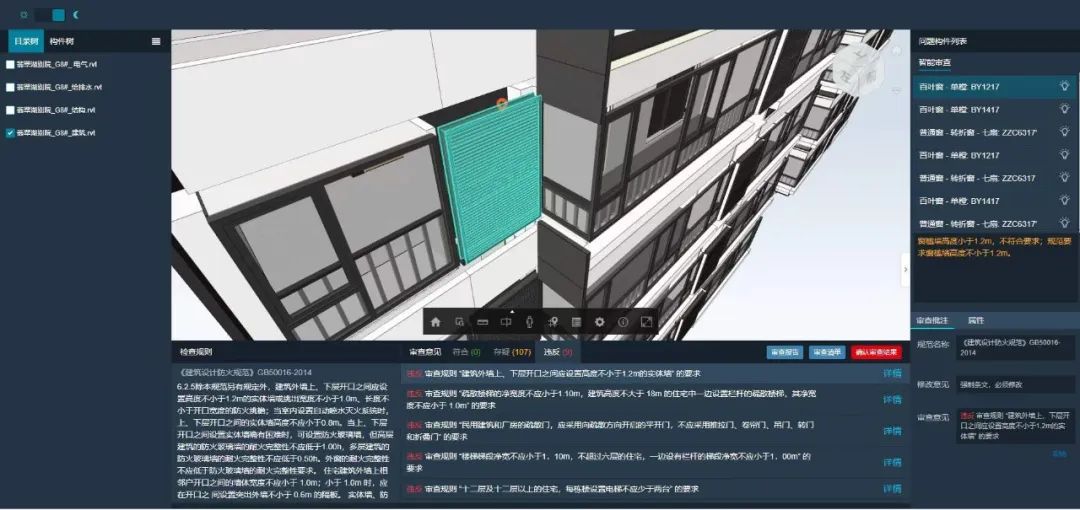Open the properties list icon in viewer toolbar
This screenshot has height=510, width=1080.
point(577,322)
